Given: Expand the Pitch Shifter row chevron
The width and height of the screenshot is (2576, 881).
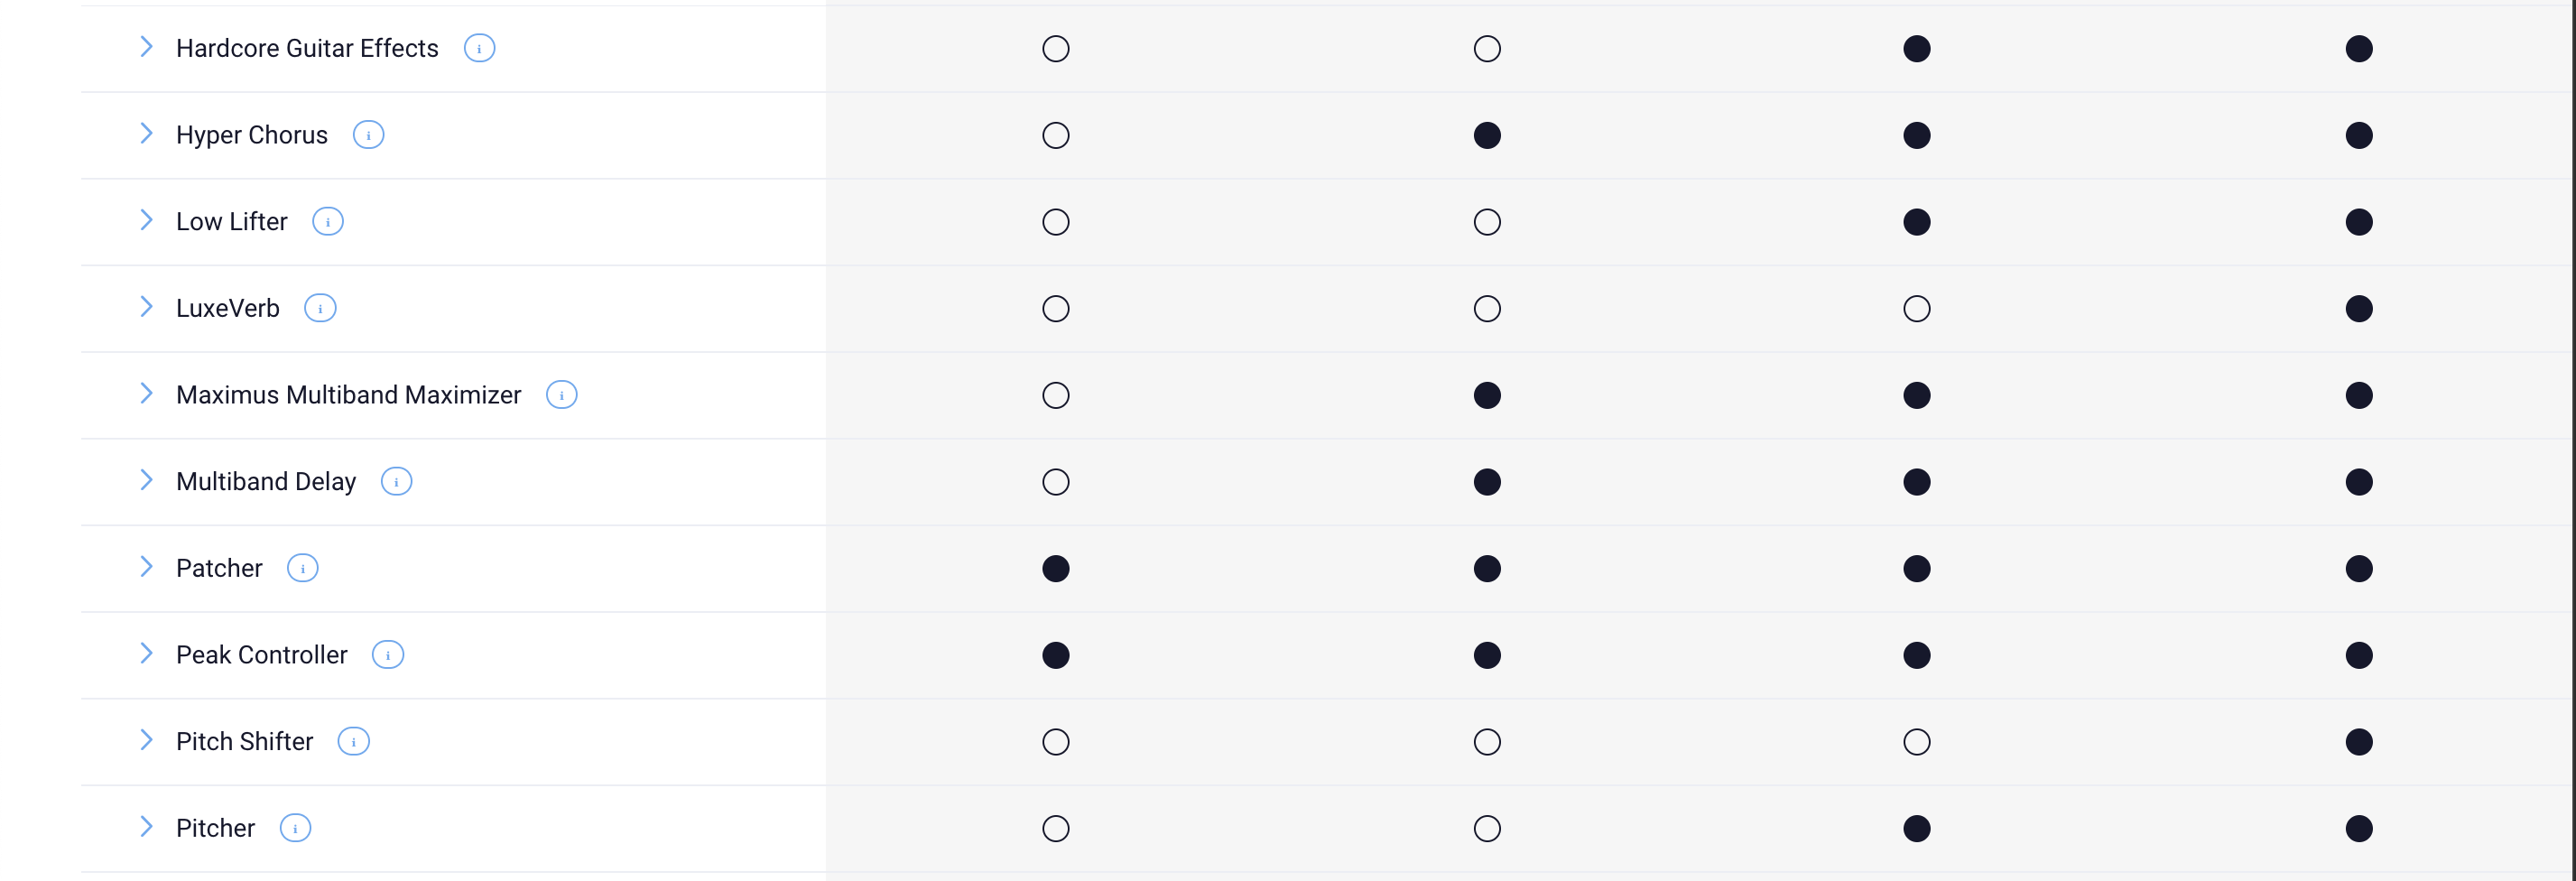Looking at the screenshot, I should click(x=146, y=740).
